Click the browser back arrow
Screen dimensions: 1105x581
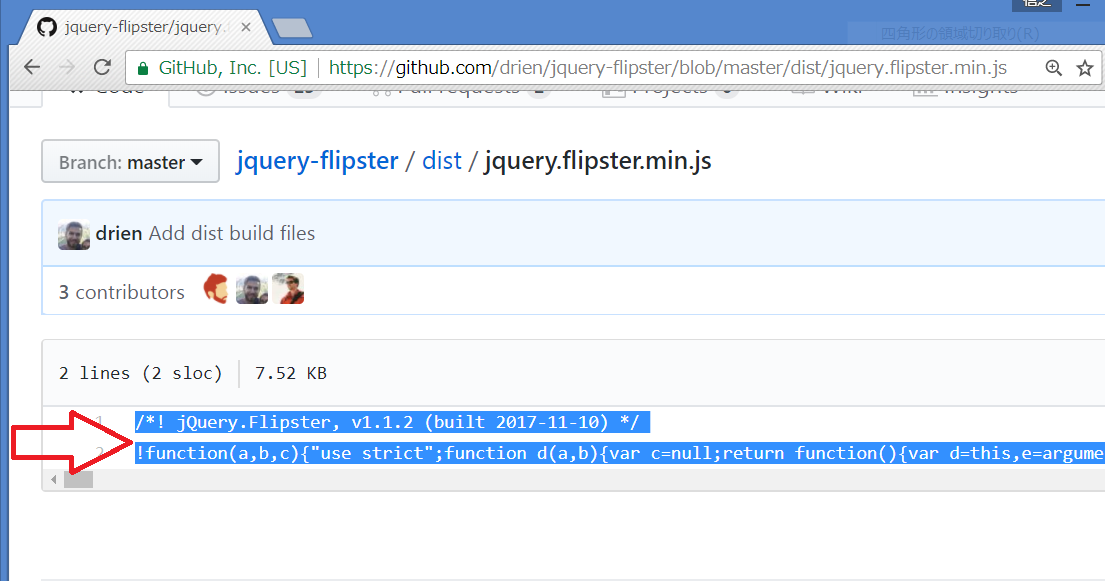[32, 67]
